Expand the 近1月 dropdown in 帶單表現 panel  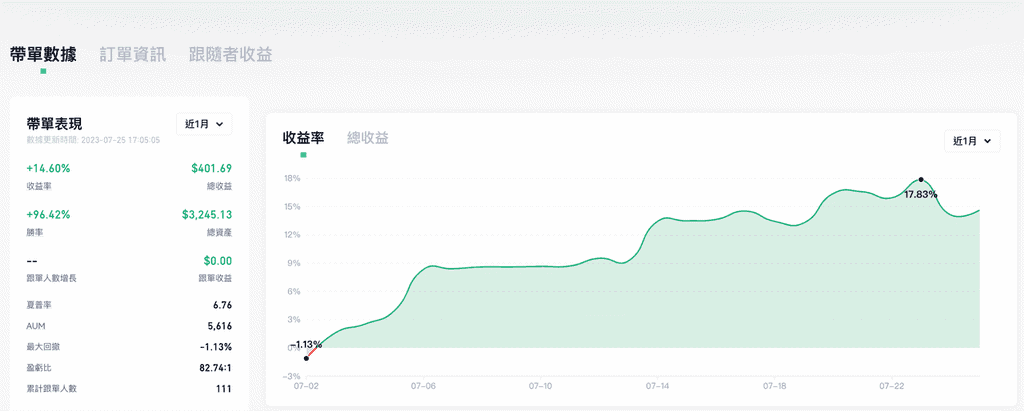204,124
